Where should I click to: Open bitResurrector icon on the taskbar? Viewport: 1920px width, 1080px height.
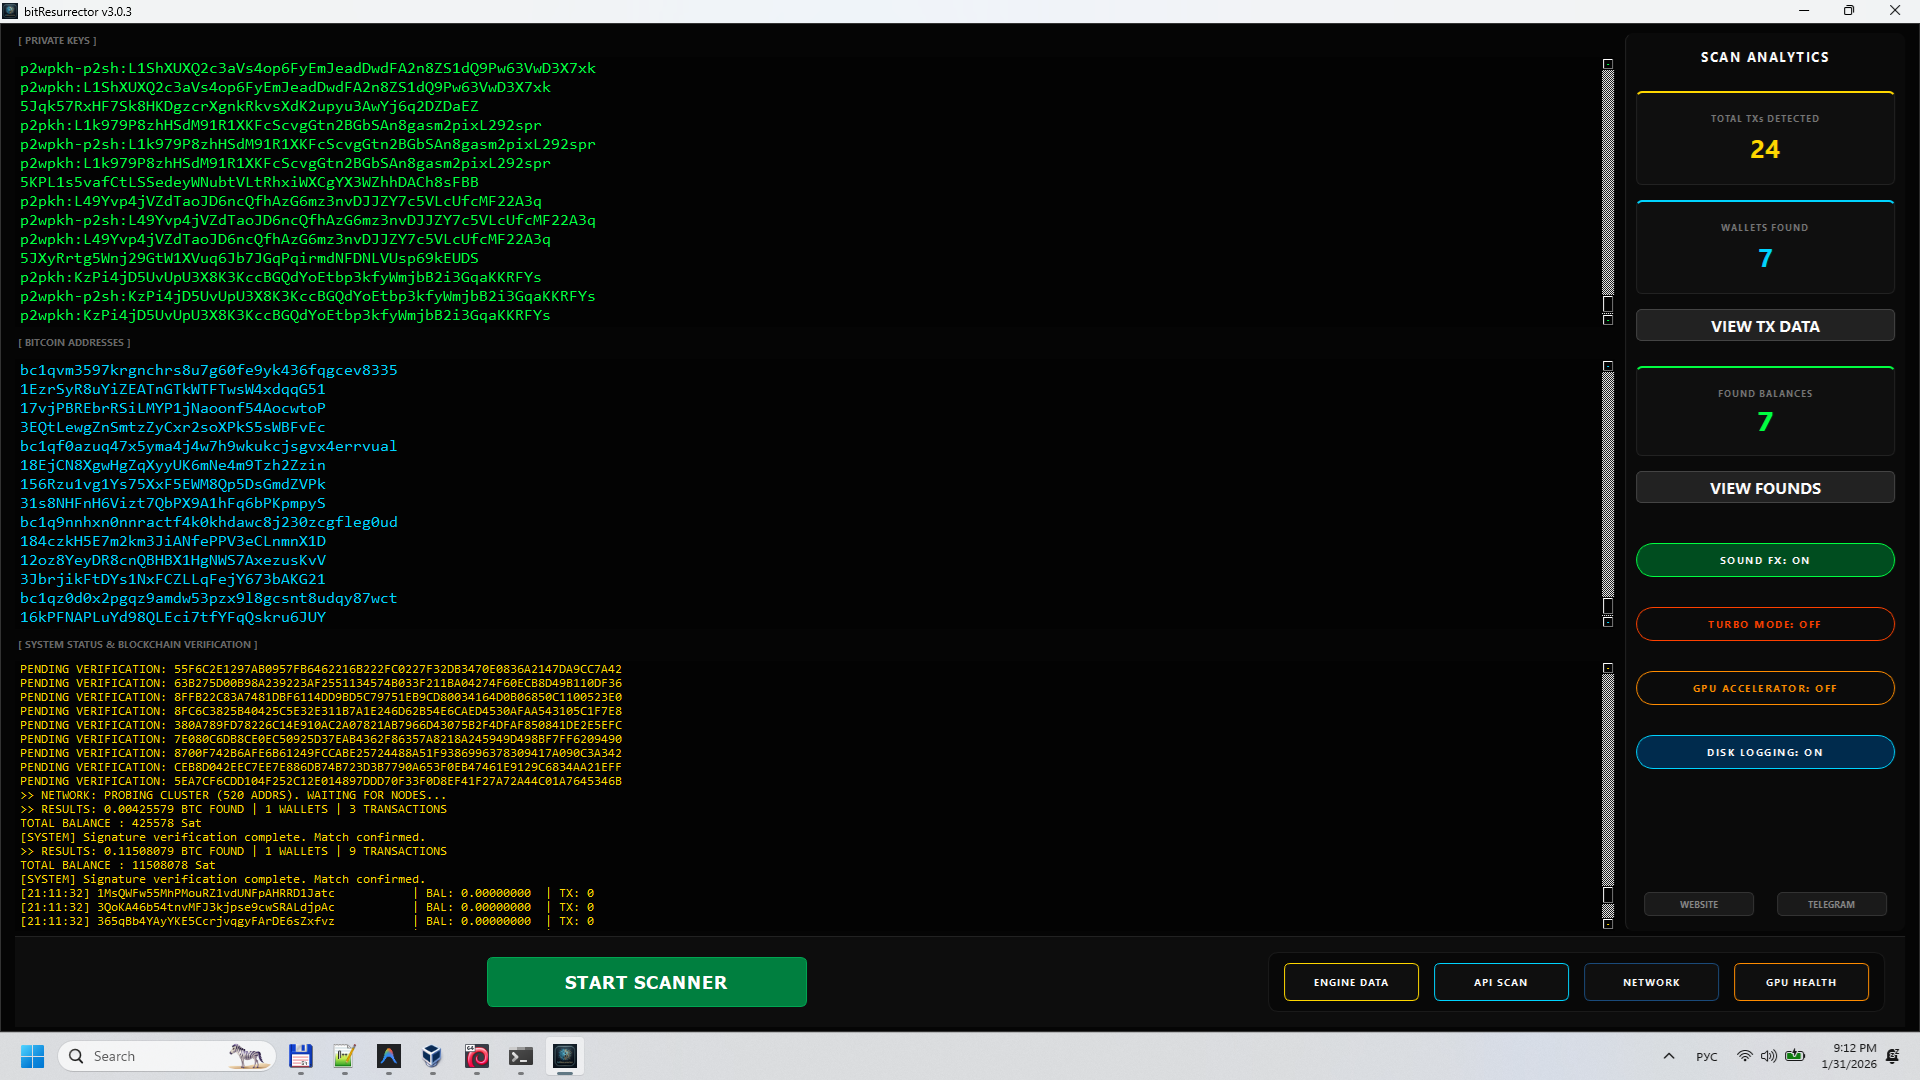565,1057
